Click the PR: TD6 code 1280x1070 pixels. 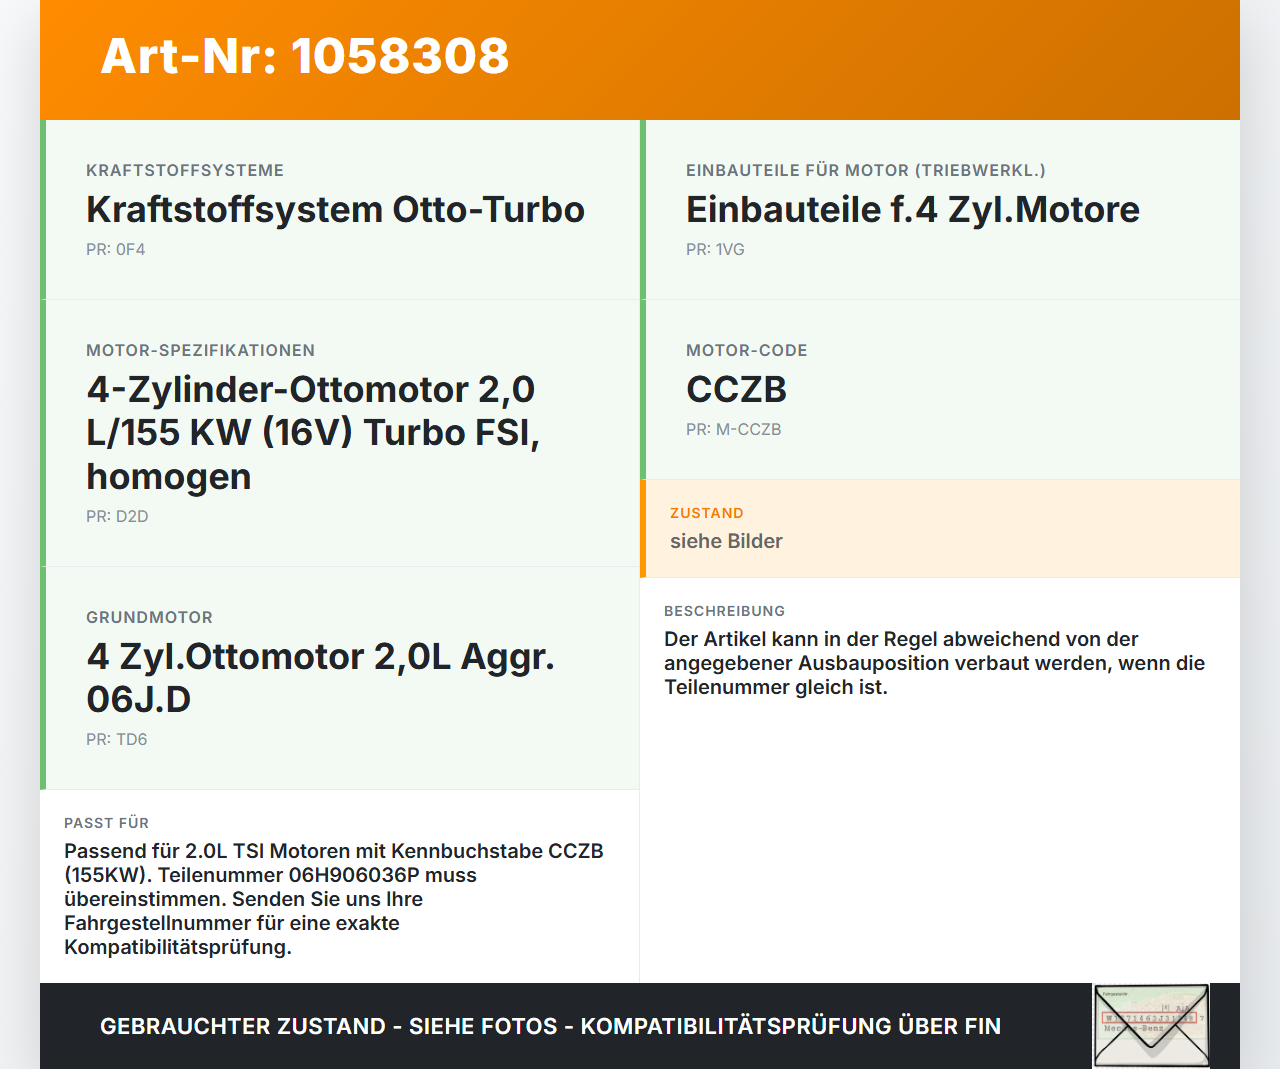point(117,739)
